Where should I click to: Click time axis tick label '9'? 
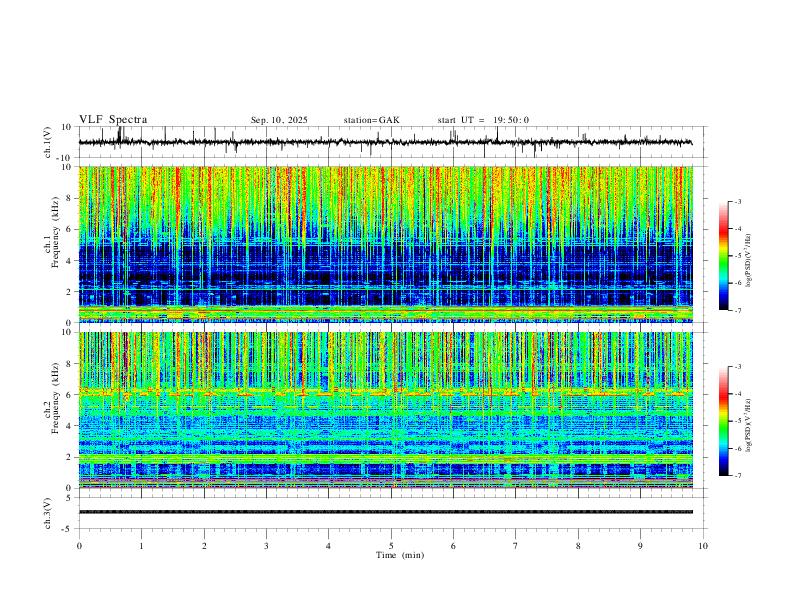click(640, 546)
